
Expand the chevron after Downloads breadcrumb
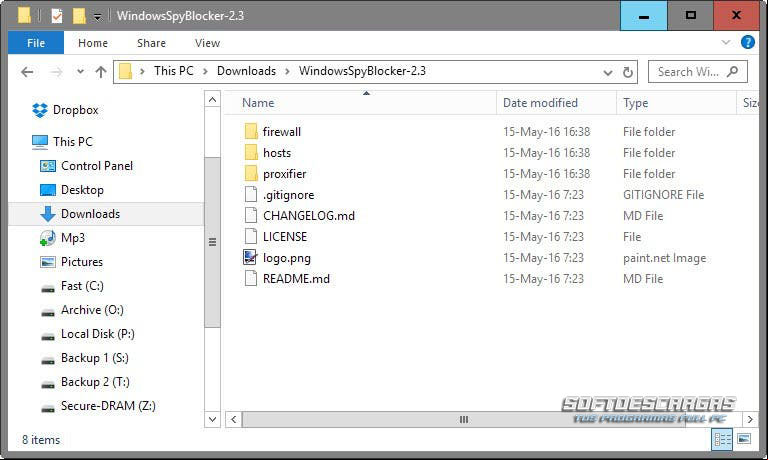click(287, 72)
